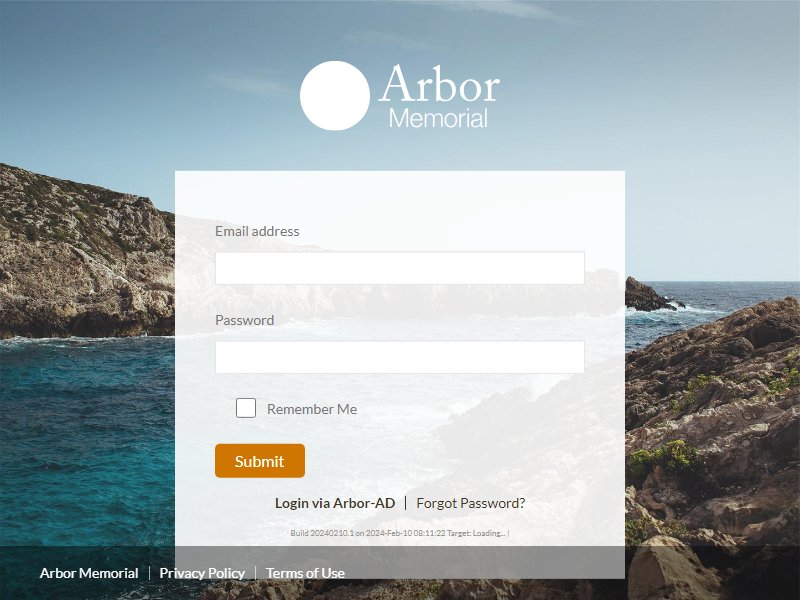Screen dimensions: 800x600
Task: Open the Forgot Password? link
Action: click(x=470, y=503)
